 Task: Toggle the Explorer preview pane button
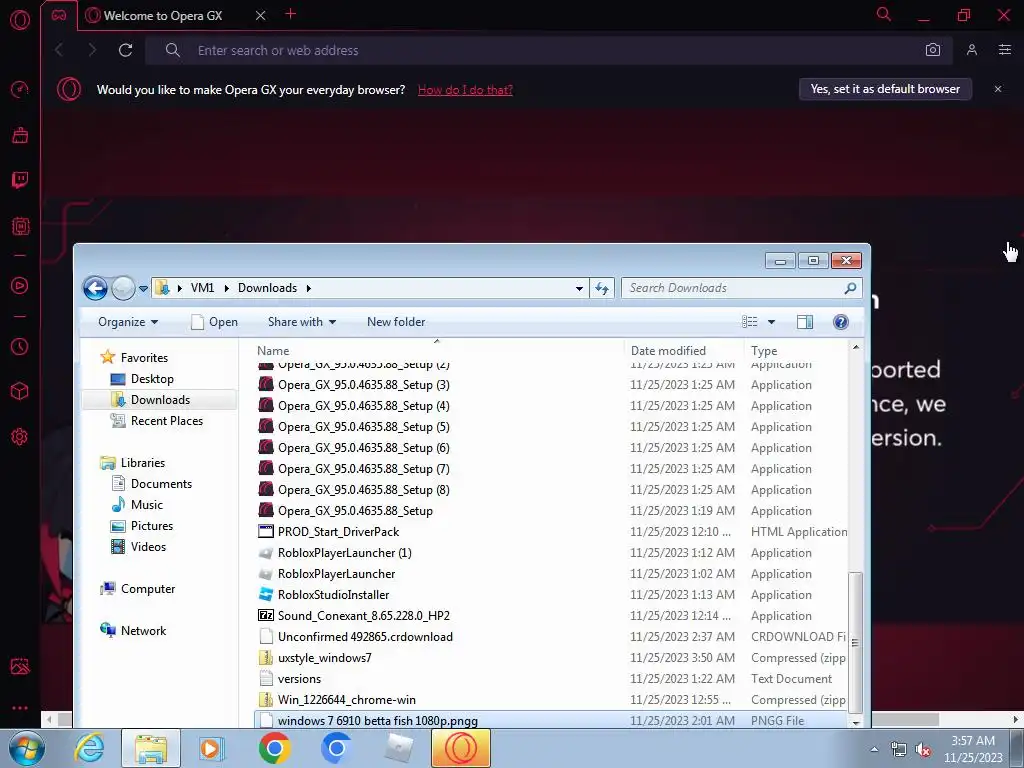click(x=805, y=322)
